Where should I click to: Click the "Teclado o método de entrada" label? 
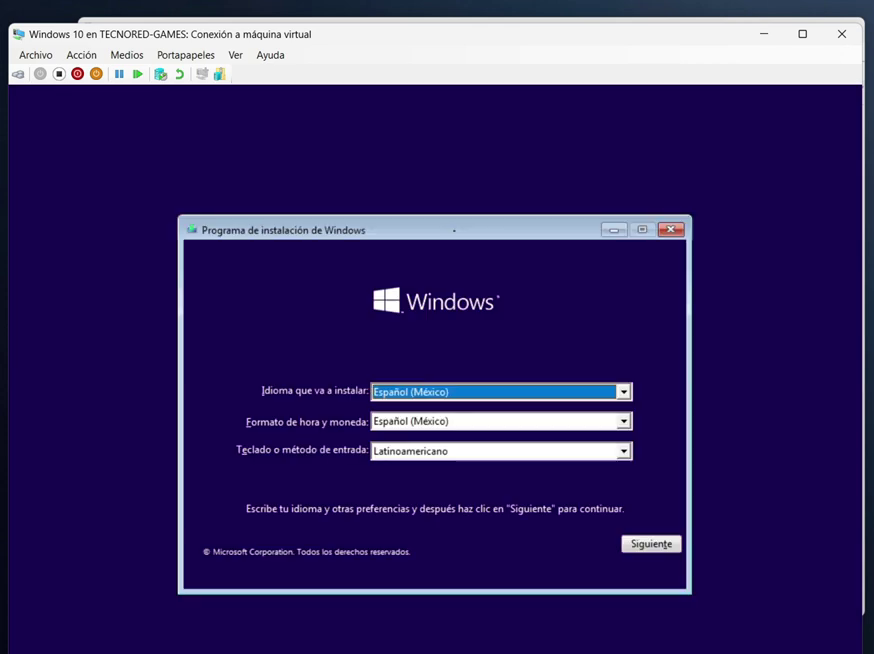tap(302, 449)
